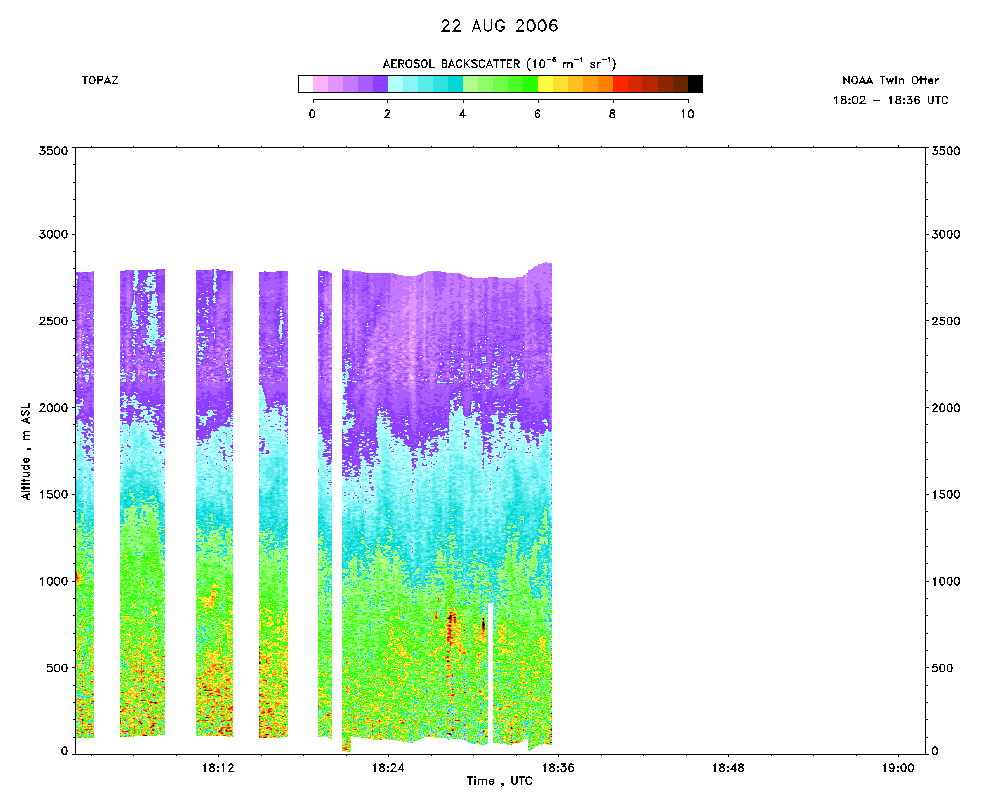Click the colorbar tick label 6
Image resolution: width=1000 pixels, height=800 pixels.
click(538, 114)
